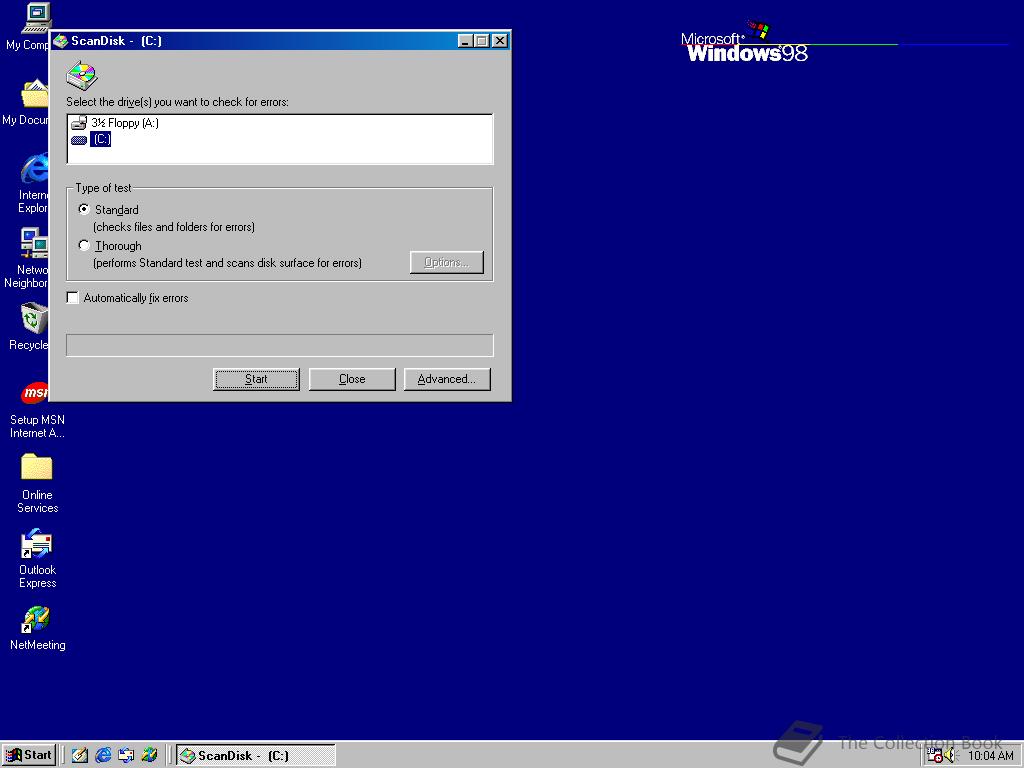Open NetMeeting desktop shortcut
This screenshot has width=1024, height=768.
(x=37, y=628)
